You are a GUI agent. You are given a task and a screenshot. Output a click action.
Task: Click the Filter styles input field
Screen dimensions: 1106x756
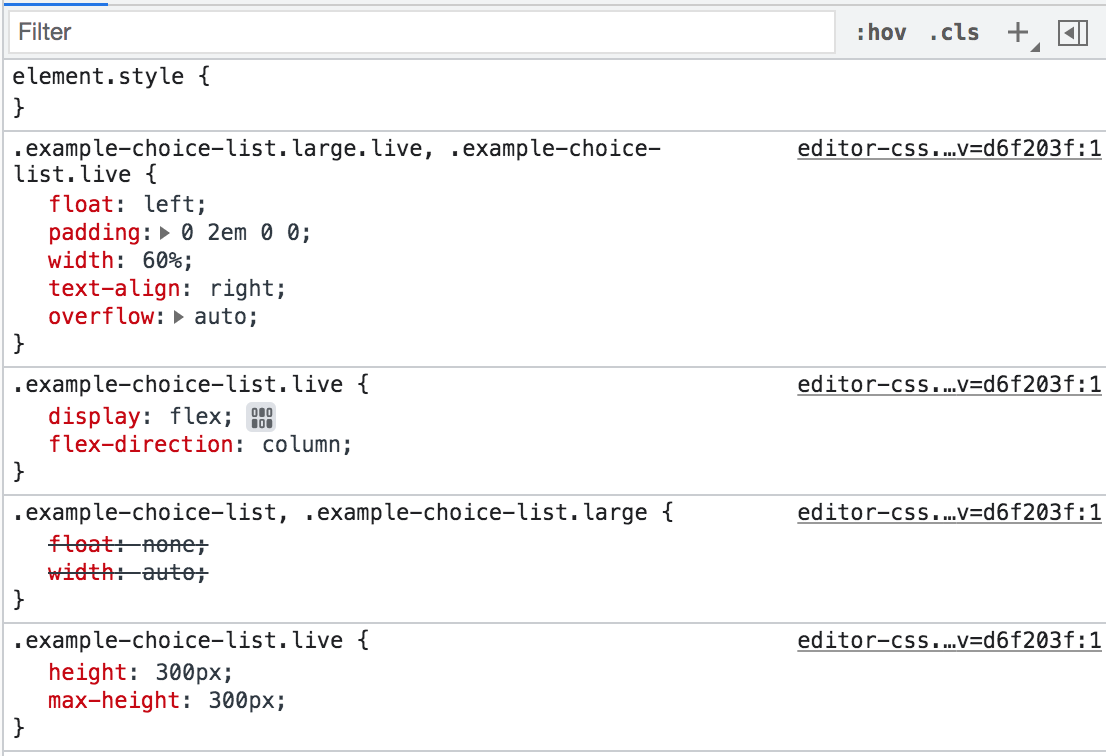[x=422, y=32]
